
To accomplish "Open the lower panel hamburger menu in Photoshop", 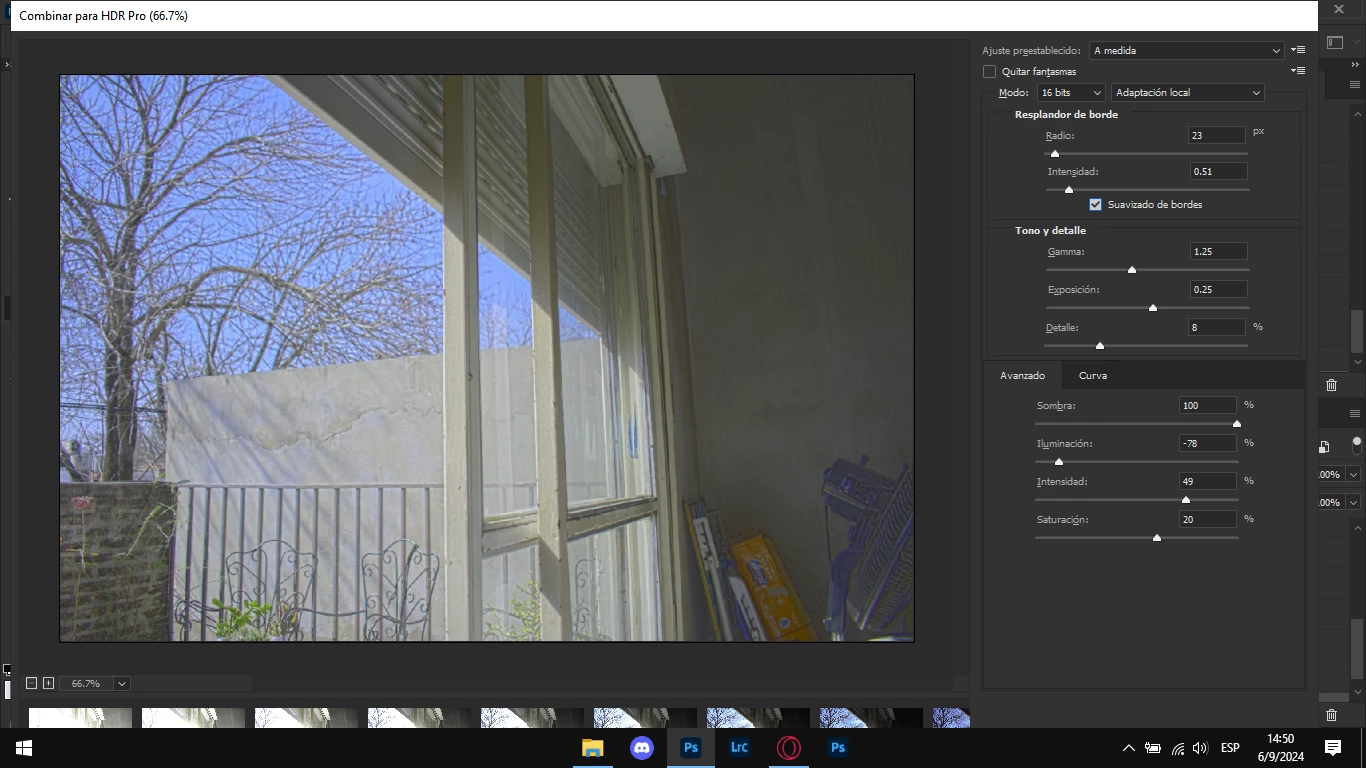I will coord(1354,413).
